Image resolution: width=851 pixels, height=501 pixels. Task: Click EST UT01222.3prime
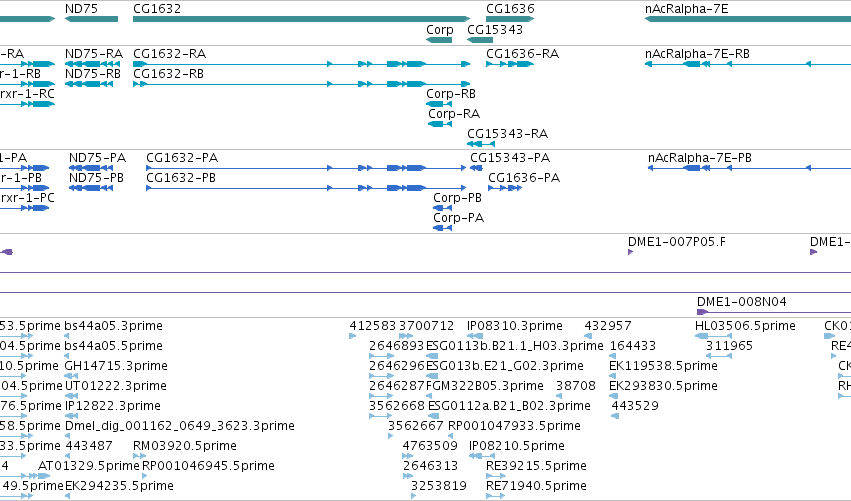click(x=116, y=386)
